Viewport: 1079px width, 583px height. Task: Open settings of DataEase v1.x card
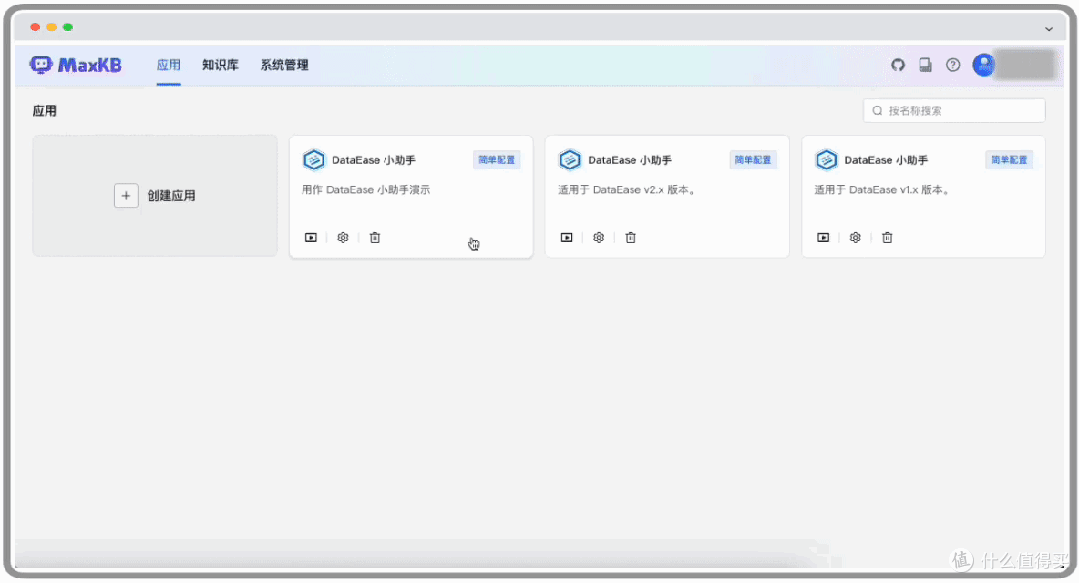coord(855,237)
